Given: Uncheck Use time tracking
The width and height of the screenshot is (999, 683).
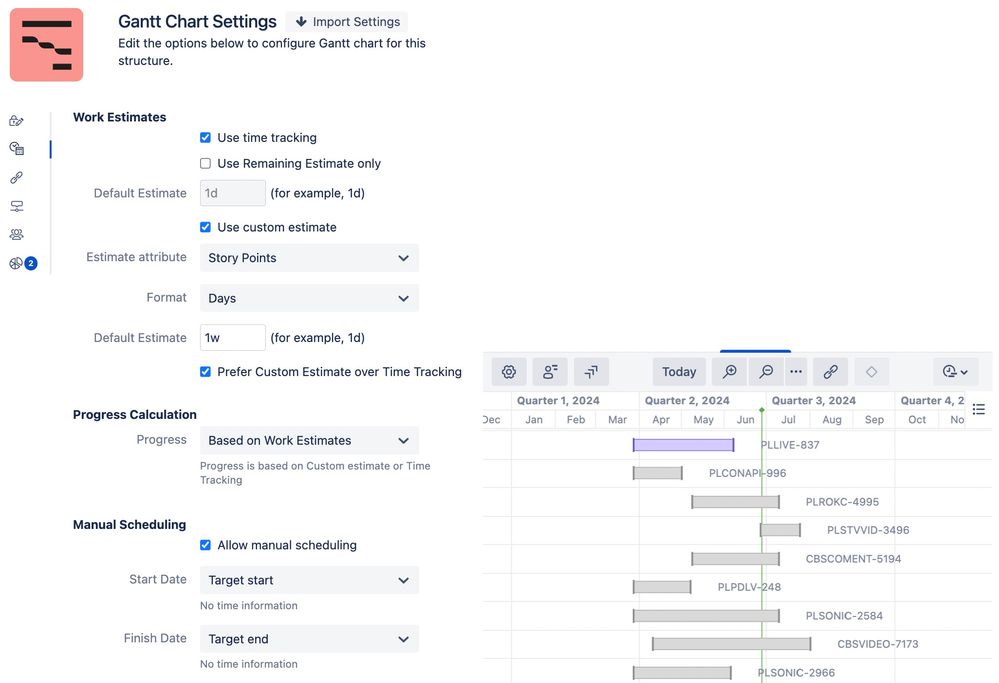Looking at the screenshot, I should [205, 137].
